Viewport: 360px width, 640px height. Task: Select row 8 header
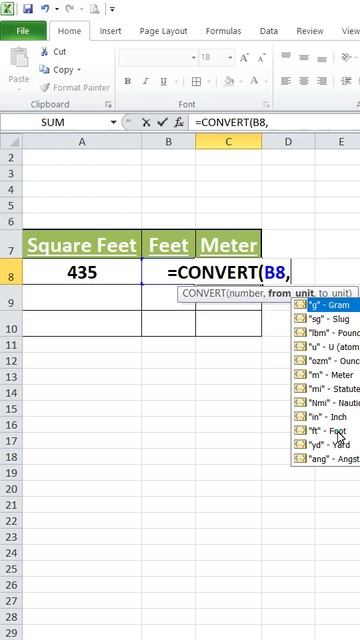coord(11,272)
